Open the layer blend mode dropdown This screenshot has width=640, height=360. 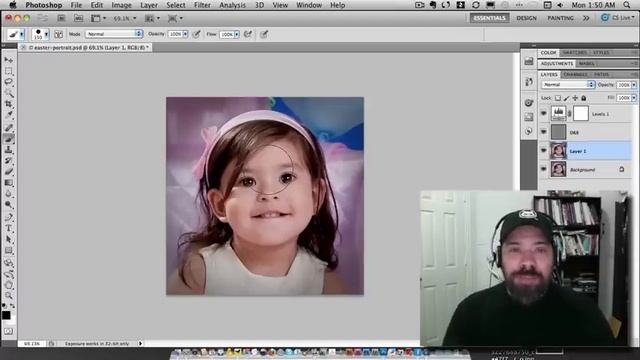coord(568,84)
